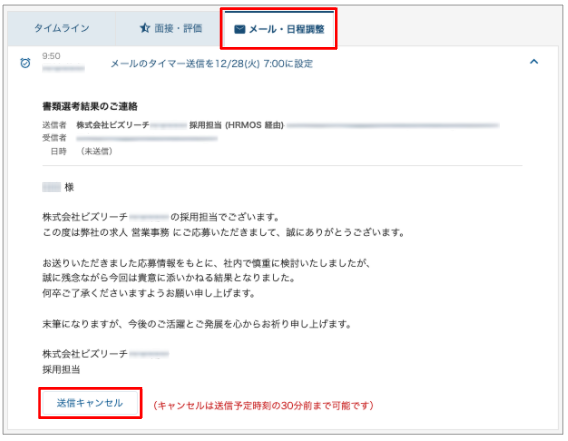
Task: Click the line の採用担当でございます。
Action: pos(225,217)
